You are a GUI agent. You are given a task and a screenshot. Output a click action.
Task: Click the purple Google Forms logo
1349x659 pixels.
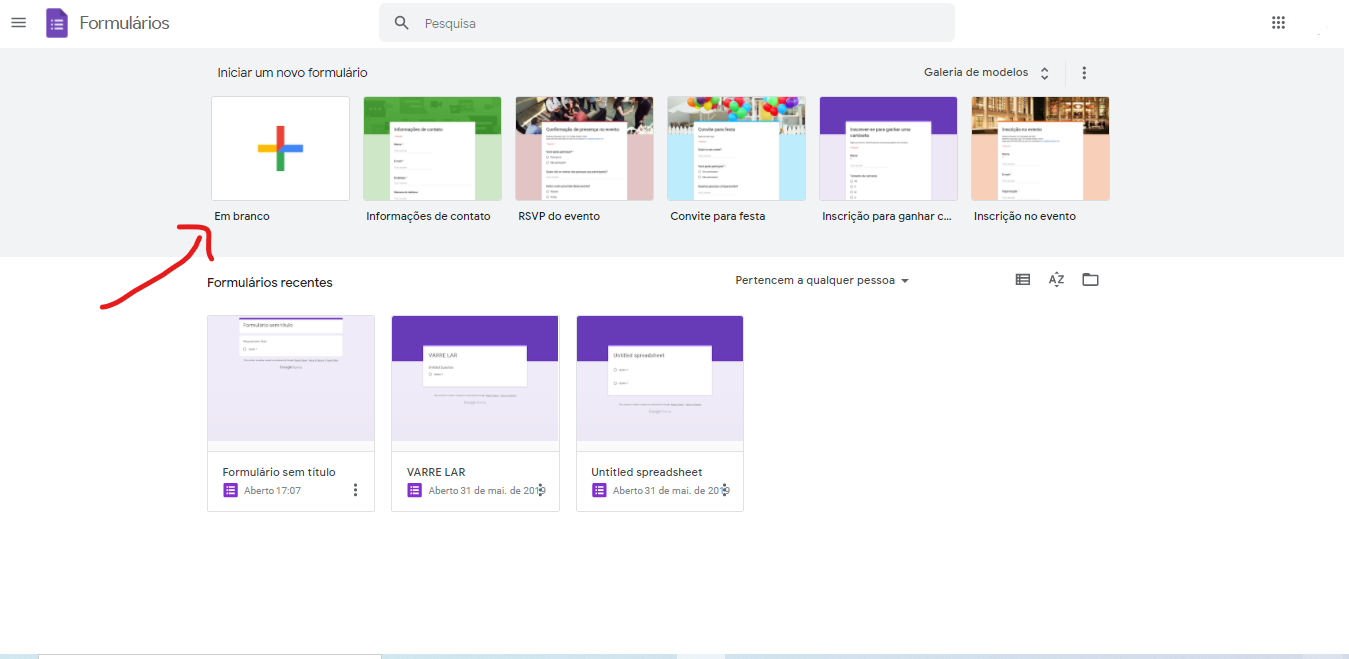57,23
